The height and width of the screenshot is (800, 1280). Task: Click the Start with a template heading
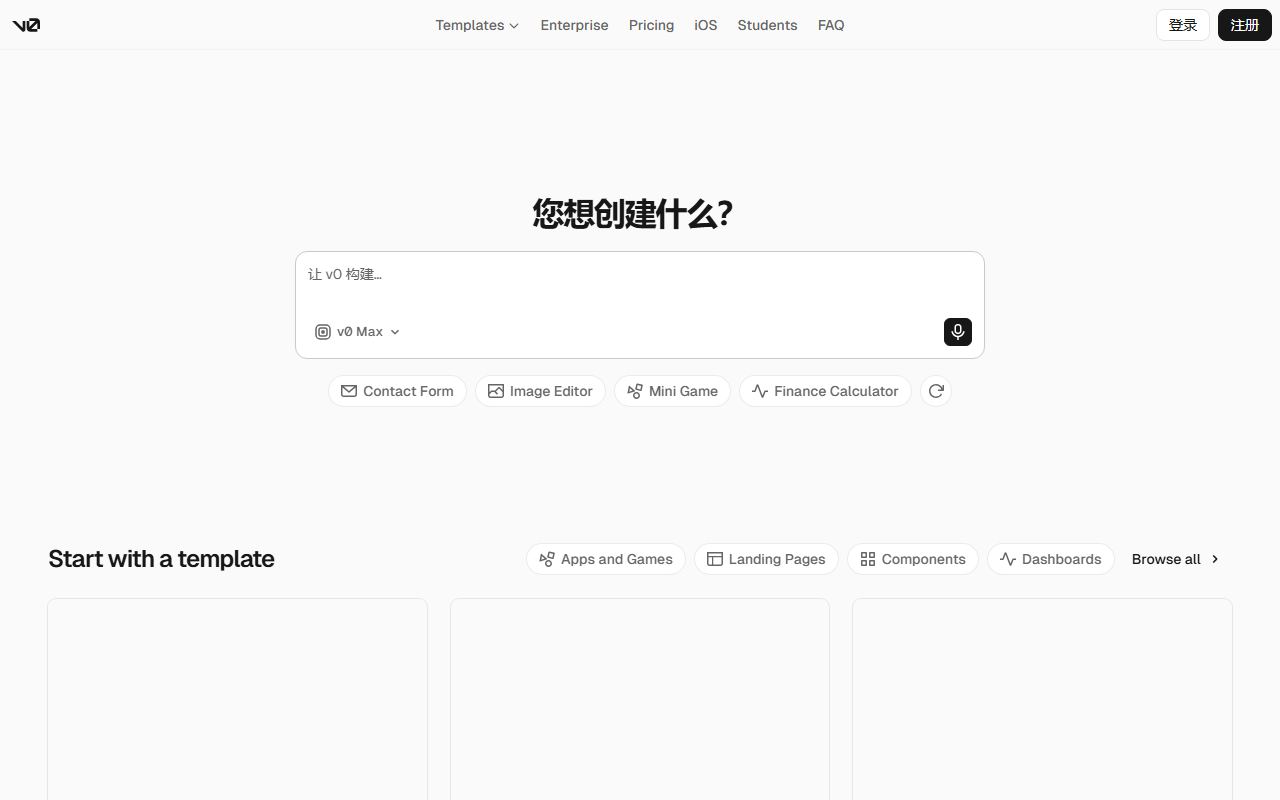[x=161, y=559]
